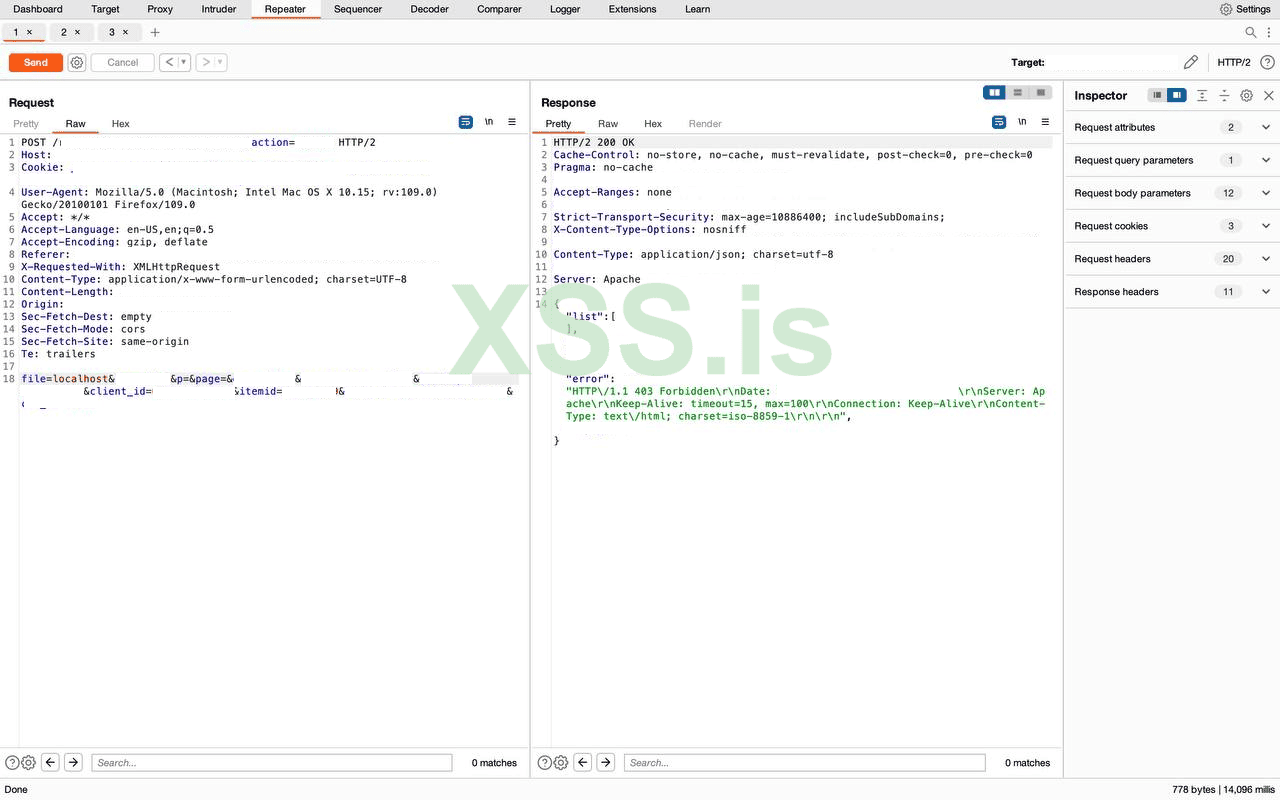1280x800 pixels.
Task: Focus the Response search input field
Action: pos(805,762)
